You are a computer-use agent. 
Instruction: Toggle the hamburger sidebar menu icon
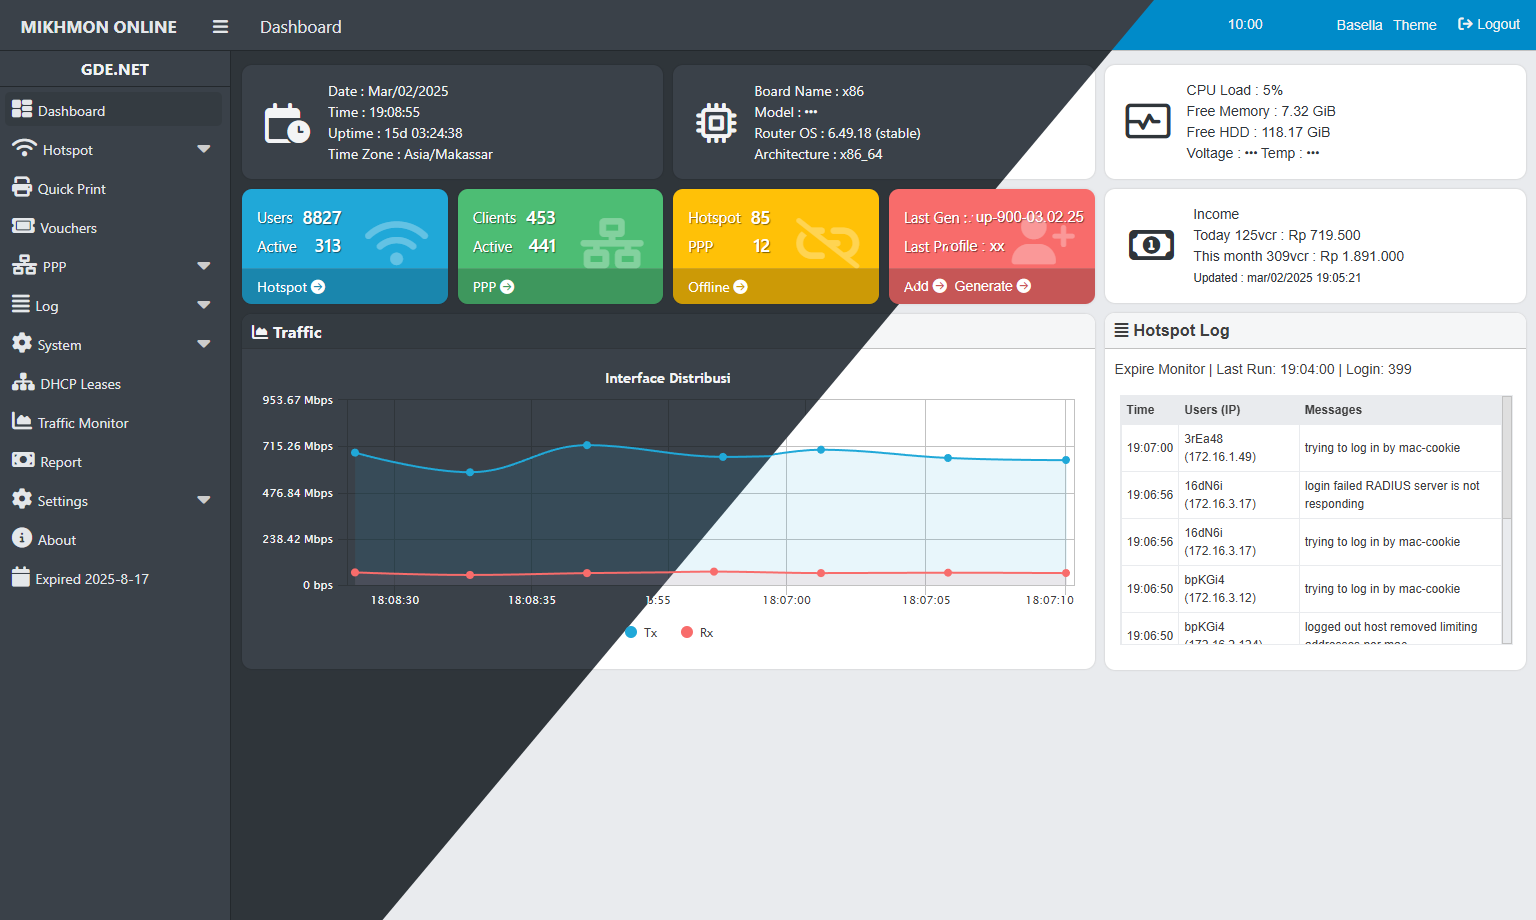point(220,27)
